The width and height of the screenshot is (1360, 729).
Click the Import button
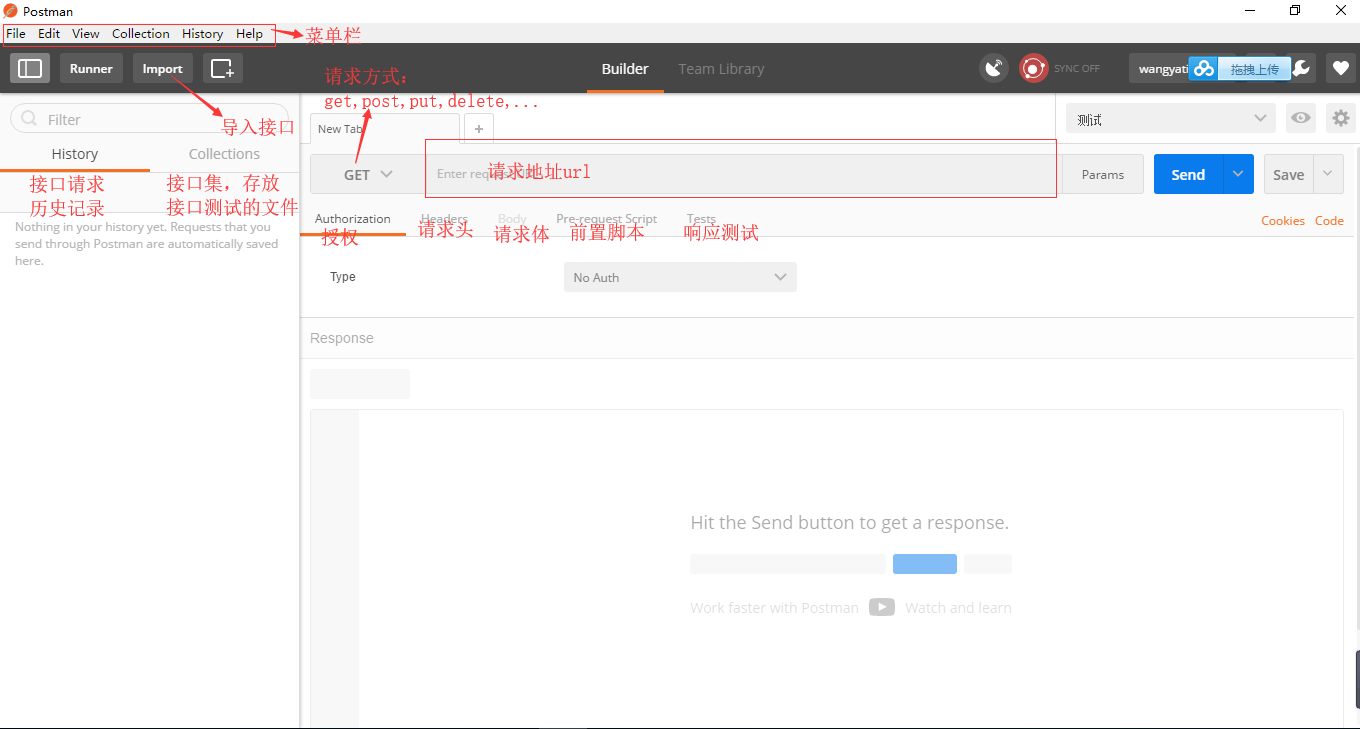pyautogui.click(x=162, y=68)
